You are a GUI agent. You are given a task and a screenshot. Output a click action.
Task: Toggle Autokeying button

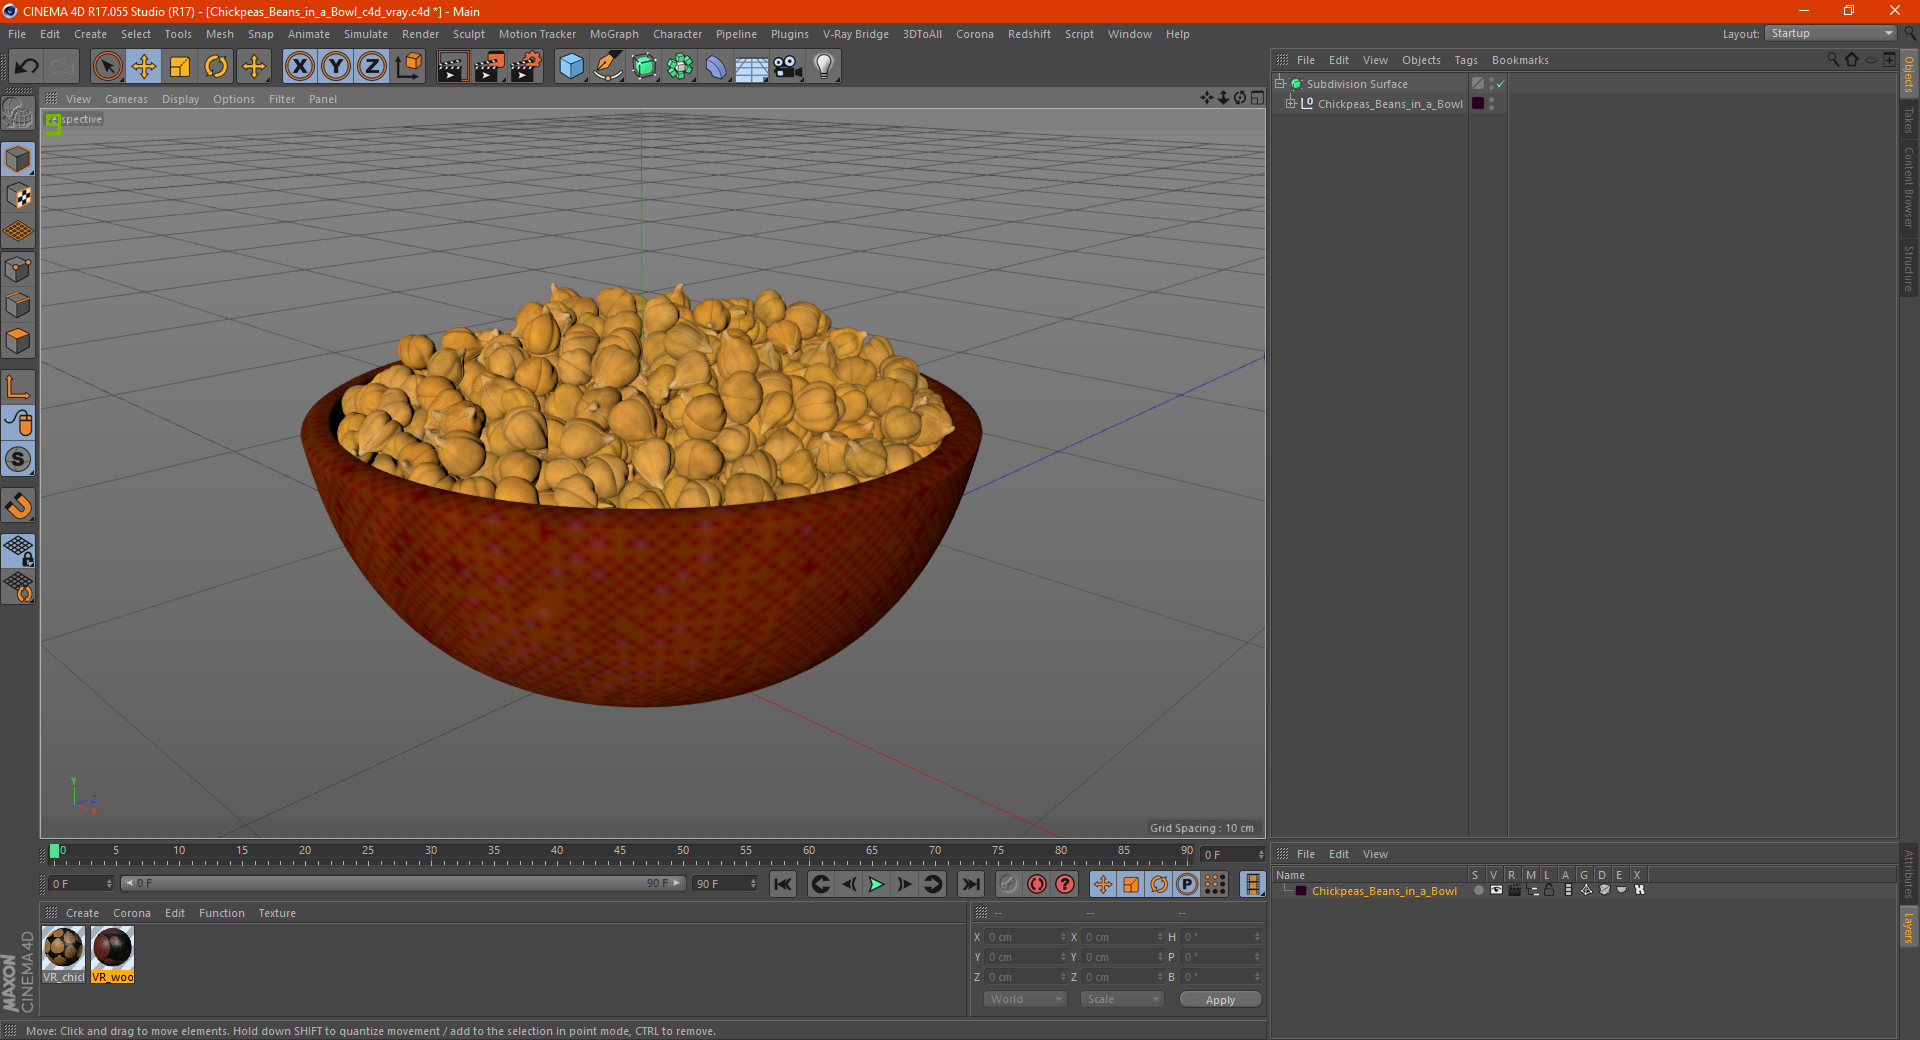pos(1037,884)
